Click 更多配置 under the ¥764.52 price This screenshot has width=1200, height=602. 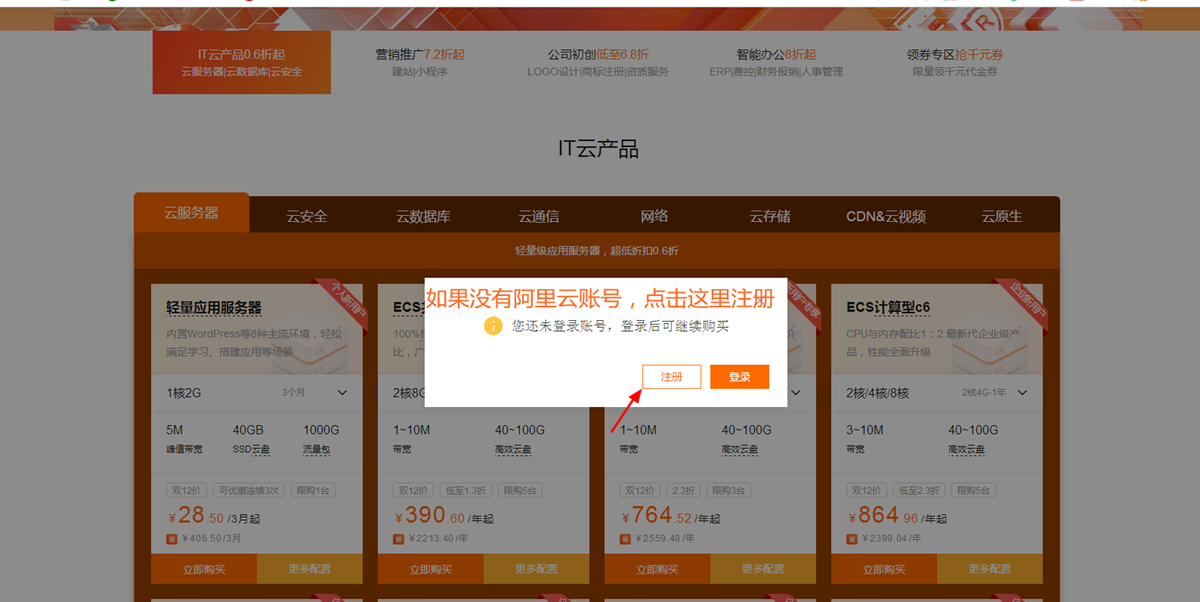(763, 569)
